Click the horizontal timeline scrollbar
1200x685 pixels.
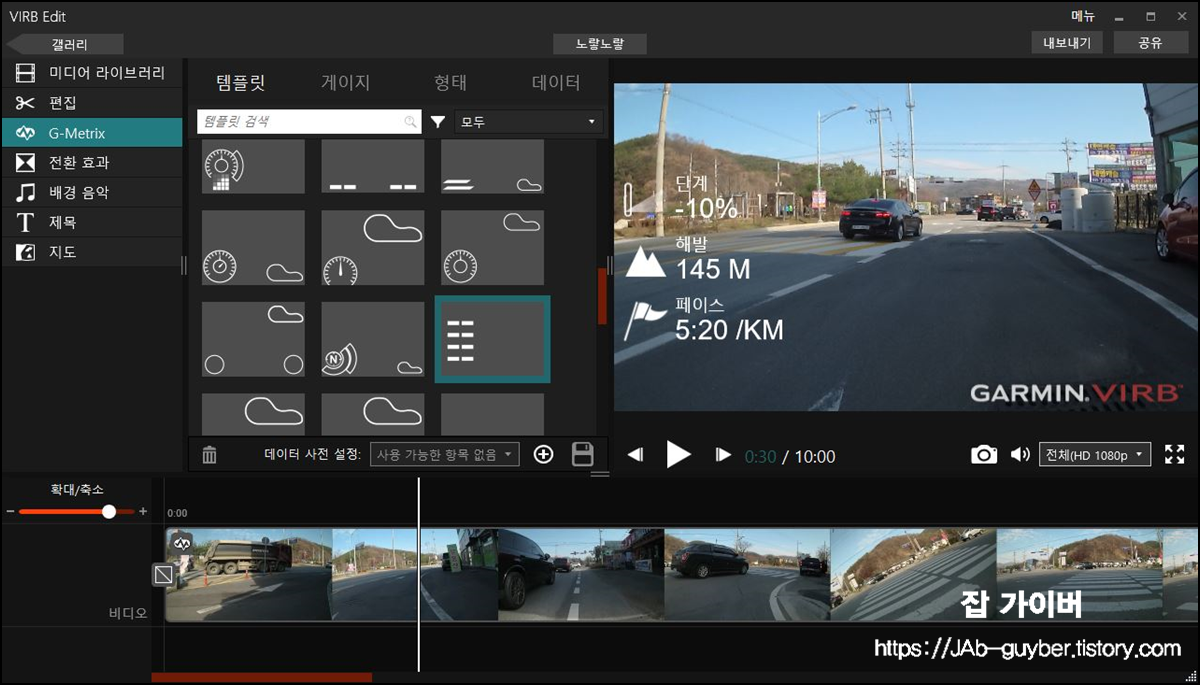click(261, 677)
